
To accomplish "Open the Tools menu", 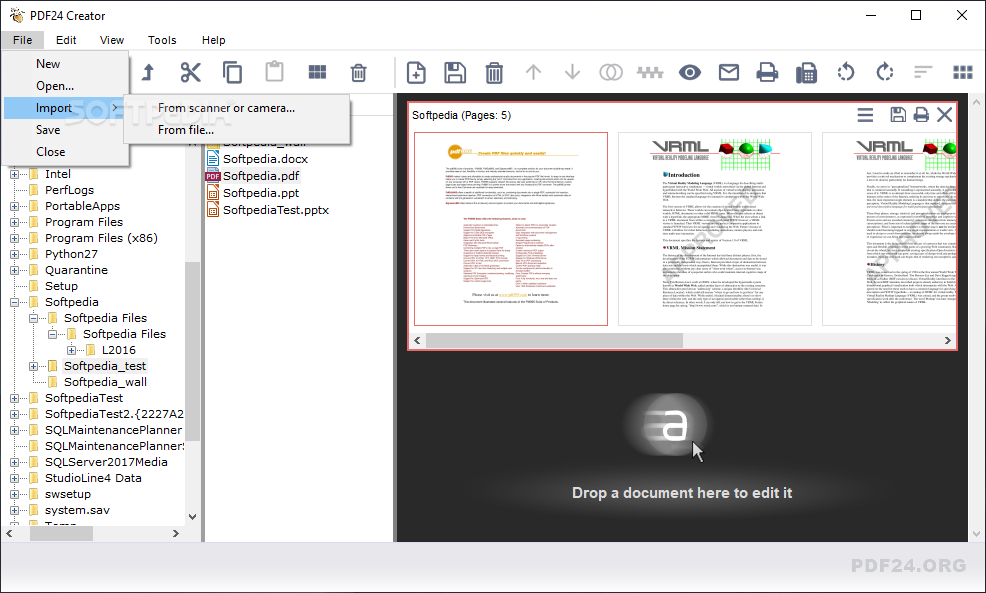I will pyautogui.click(x=162, y=40).
